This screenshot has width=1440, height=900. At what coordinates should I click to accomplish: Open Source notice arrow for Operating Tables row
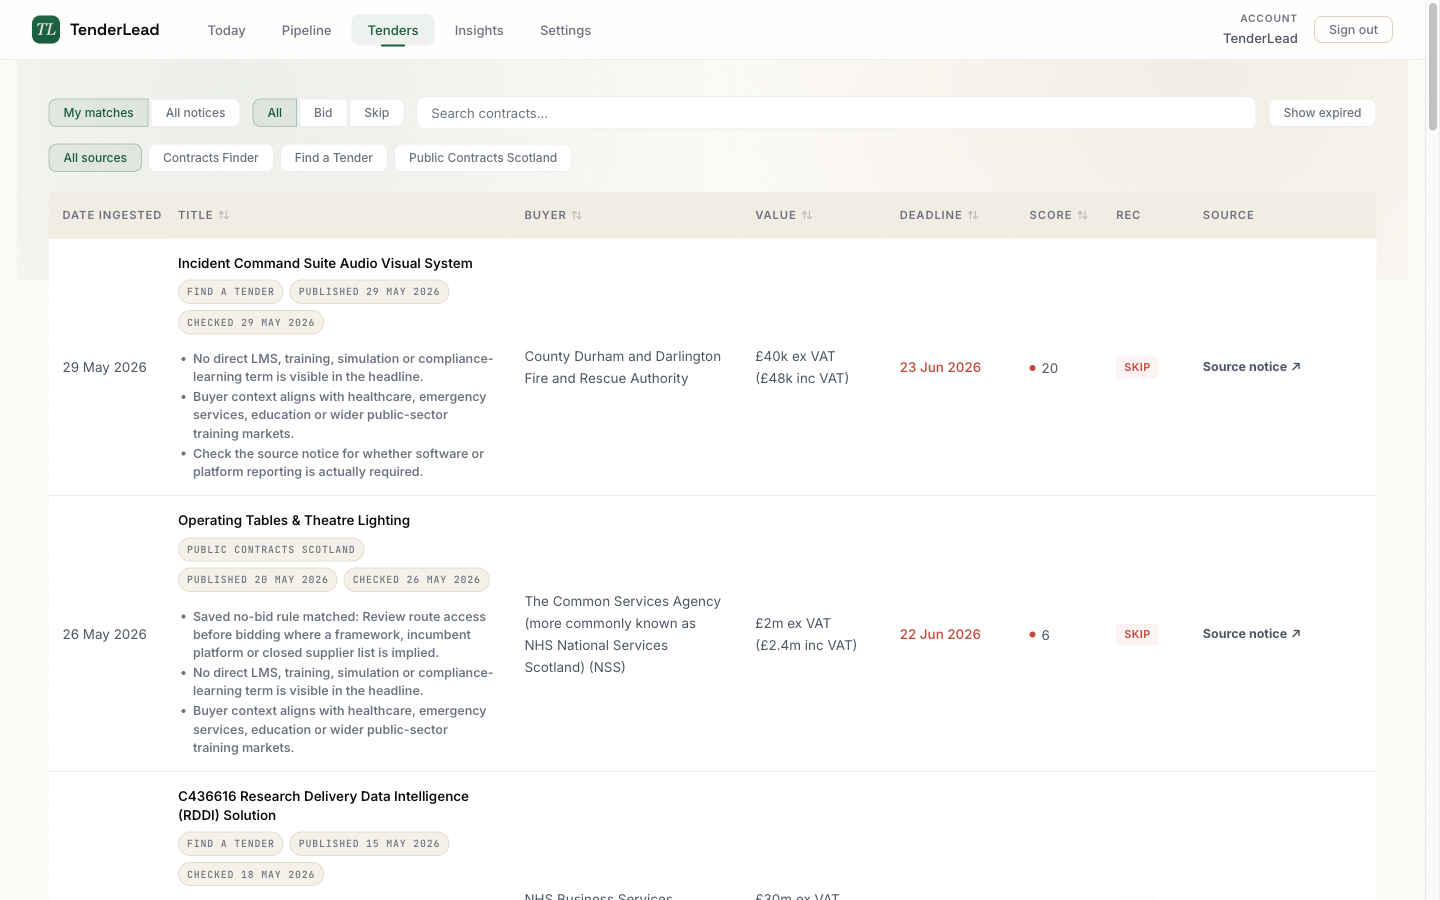[1296, 634]
